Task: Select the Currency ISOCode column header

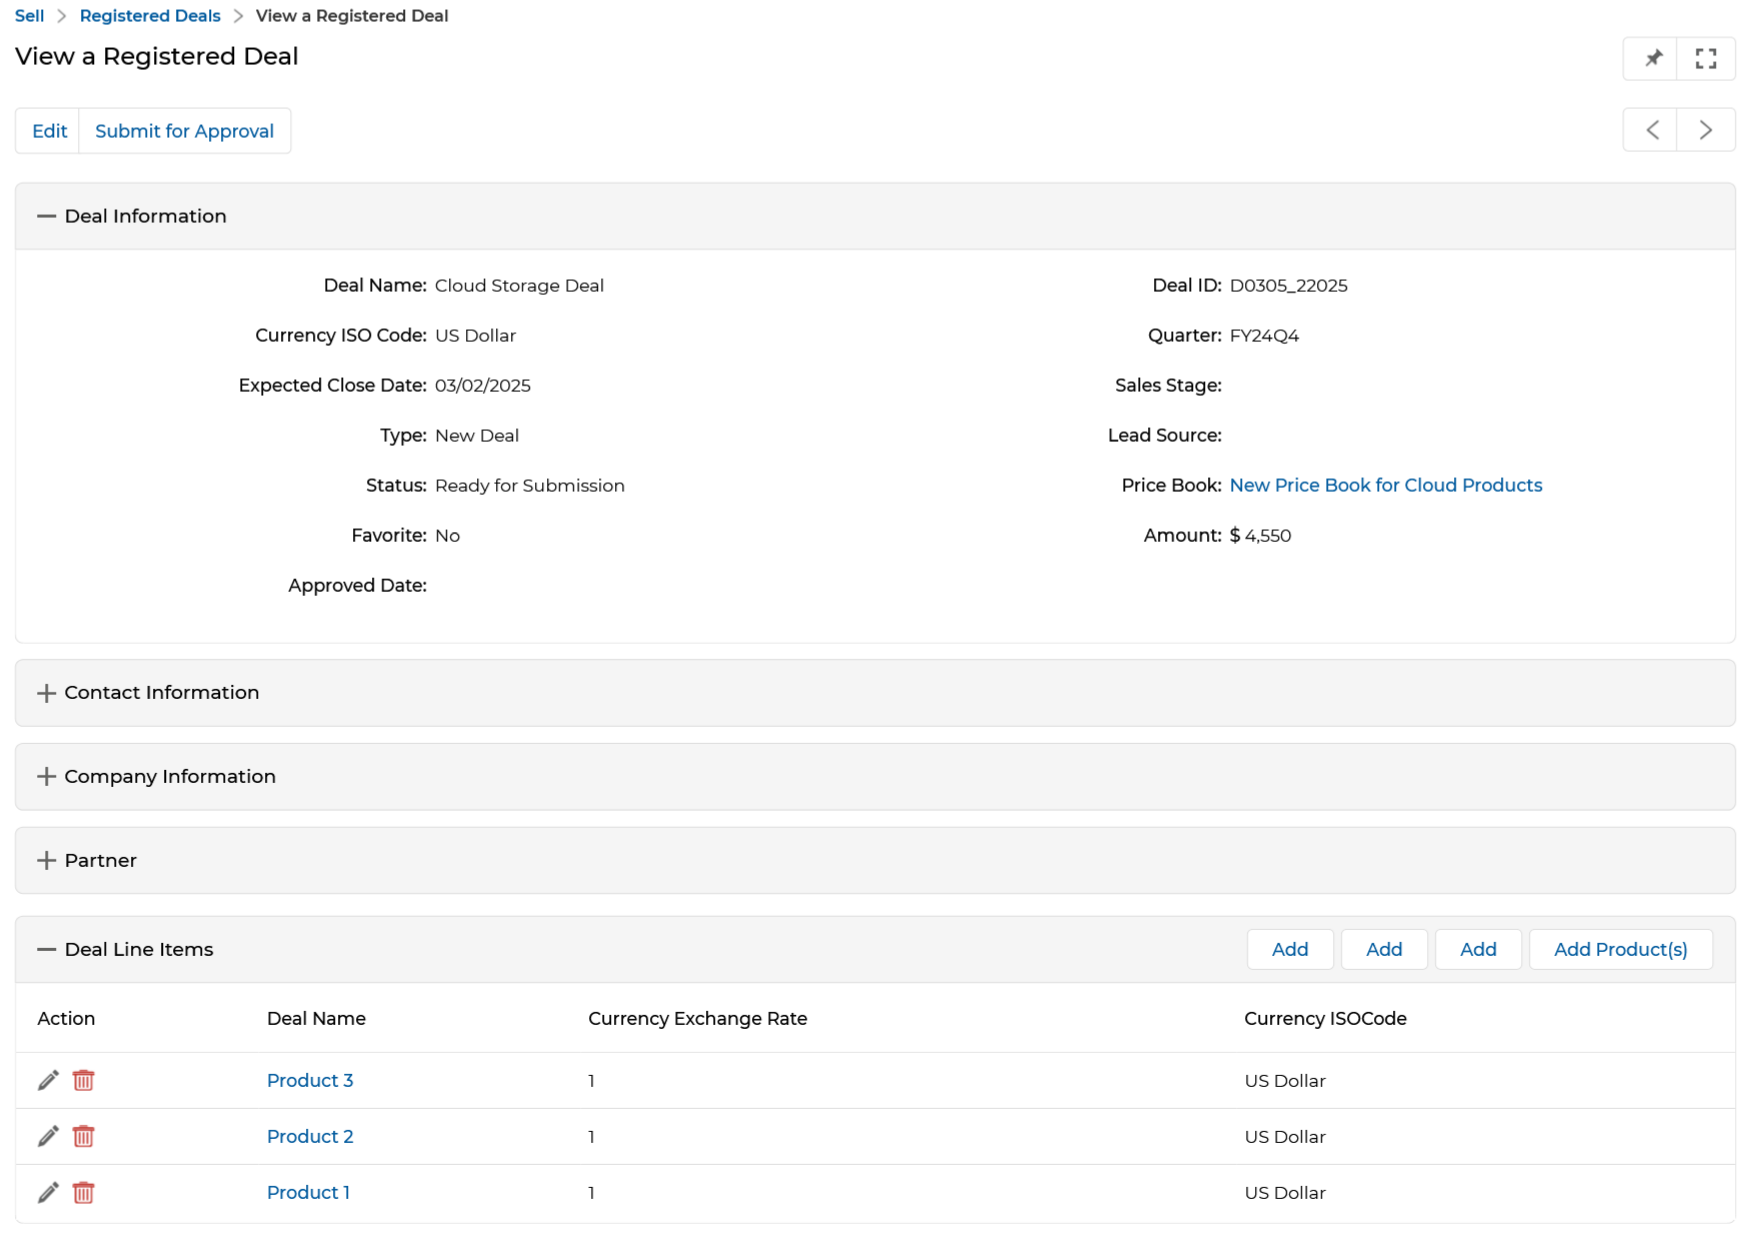Action: pos(1325,1018)
